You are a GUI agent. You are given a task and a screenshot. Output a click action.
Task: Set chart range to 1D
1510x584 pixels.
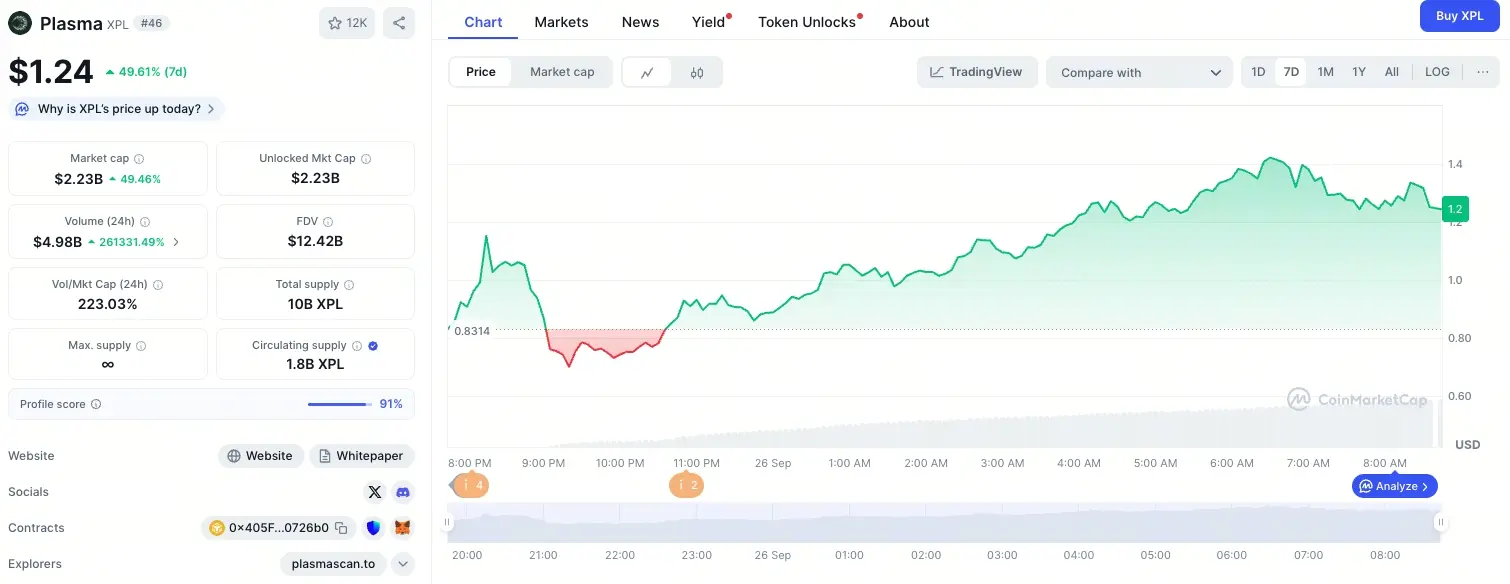[1258, 72]
